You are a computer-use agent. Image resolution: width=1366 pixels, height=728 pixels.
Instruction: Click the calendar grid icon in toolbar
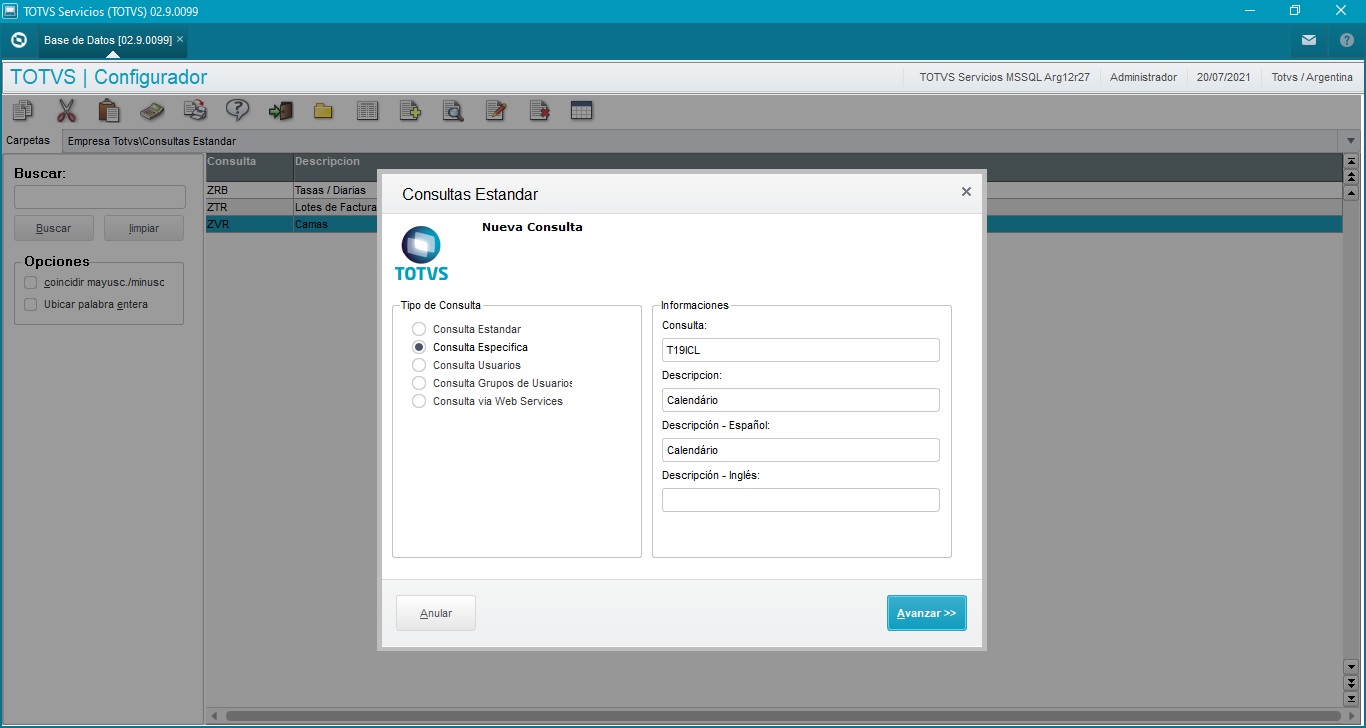(582, 111)
